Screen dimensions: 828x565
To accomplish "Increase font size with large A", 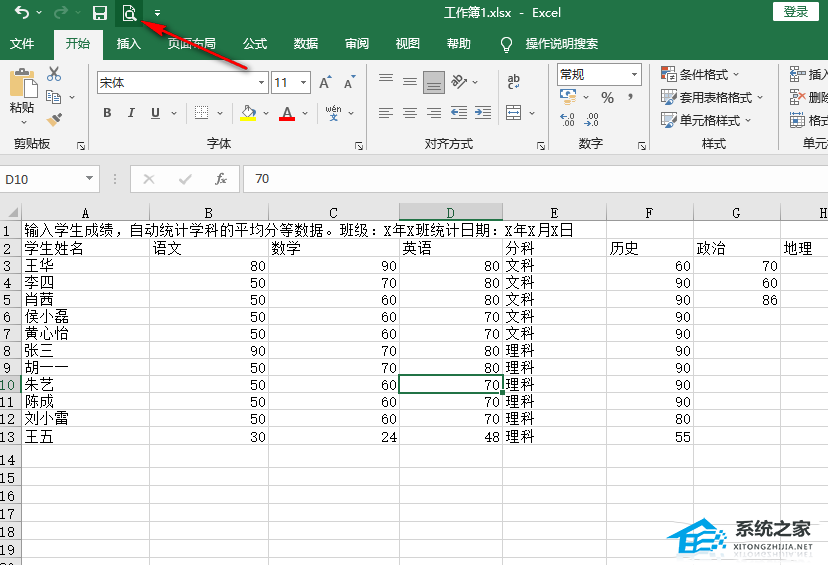I will (325, 82).
